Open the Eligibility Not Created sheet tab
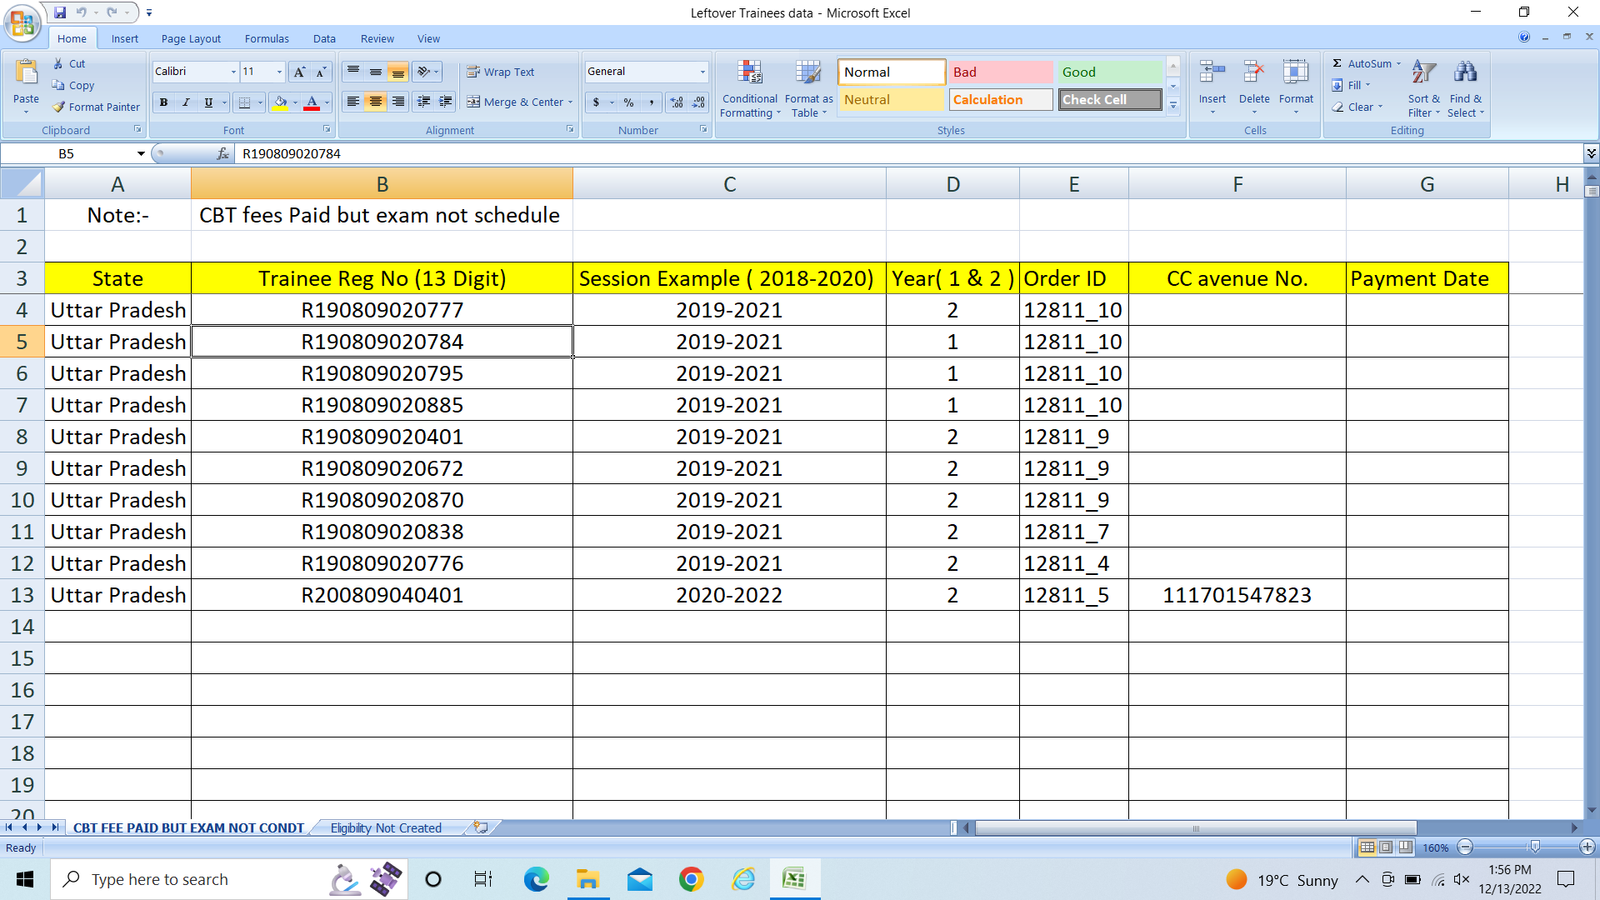The width and height of the screenshot is (1600, 900). [x=386, y=828]
